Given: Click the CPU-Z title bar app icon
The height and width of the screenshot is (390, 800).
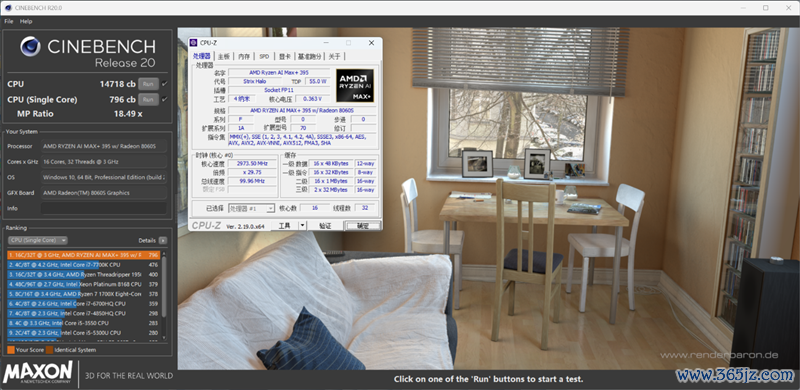Looking at the screenshot, I should (194, 42).
